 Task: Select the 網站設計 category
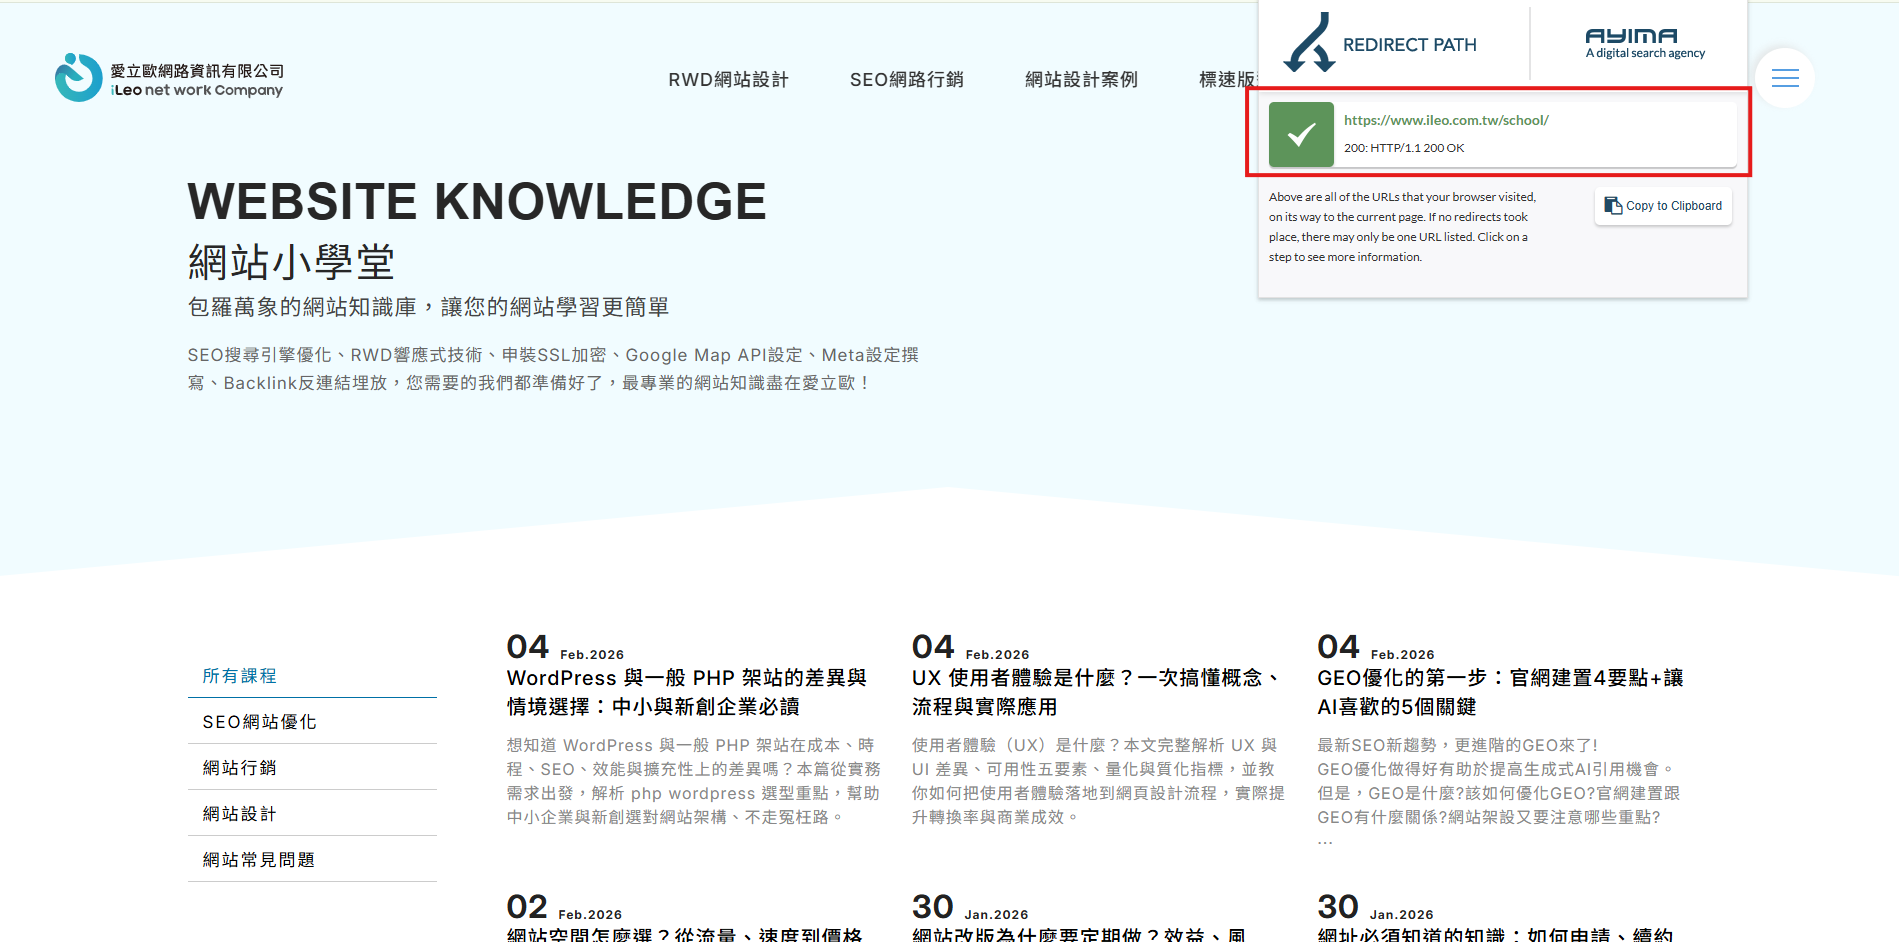click(240, 814)
